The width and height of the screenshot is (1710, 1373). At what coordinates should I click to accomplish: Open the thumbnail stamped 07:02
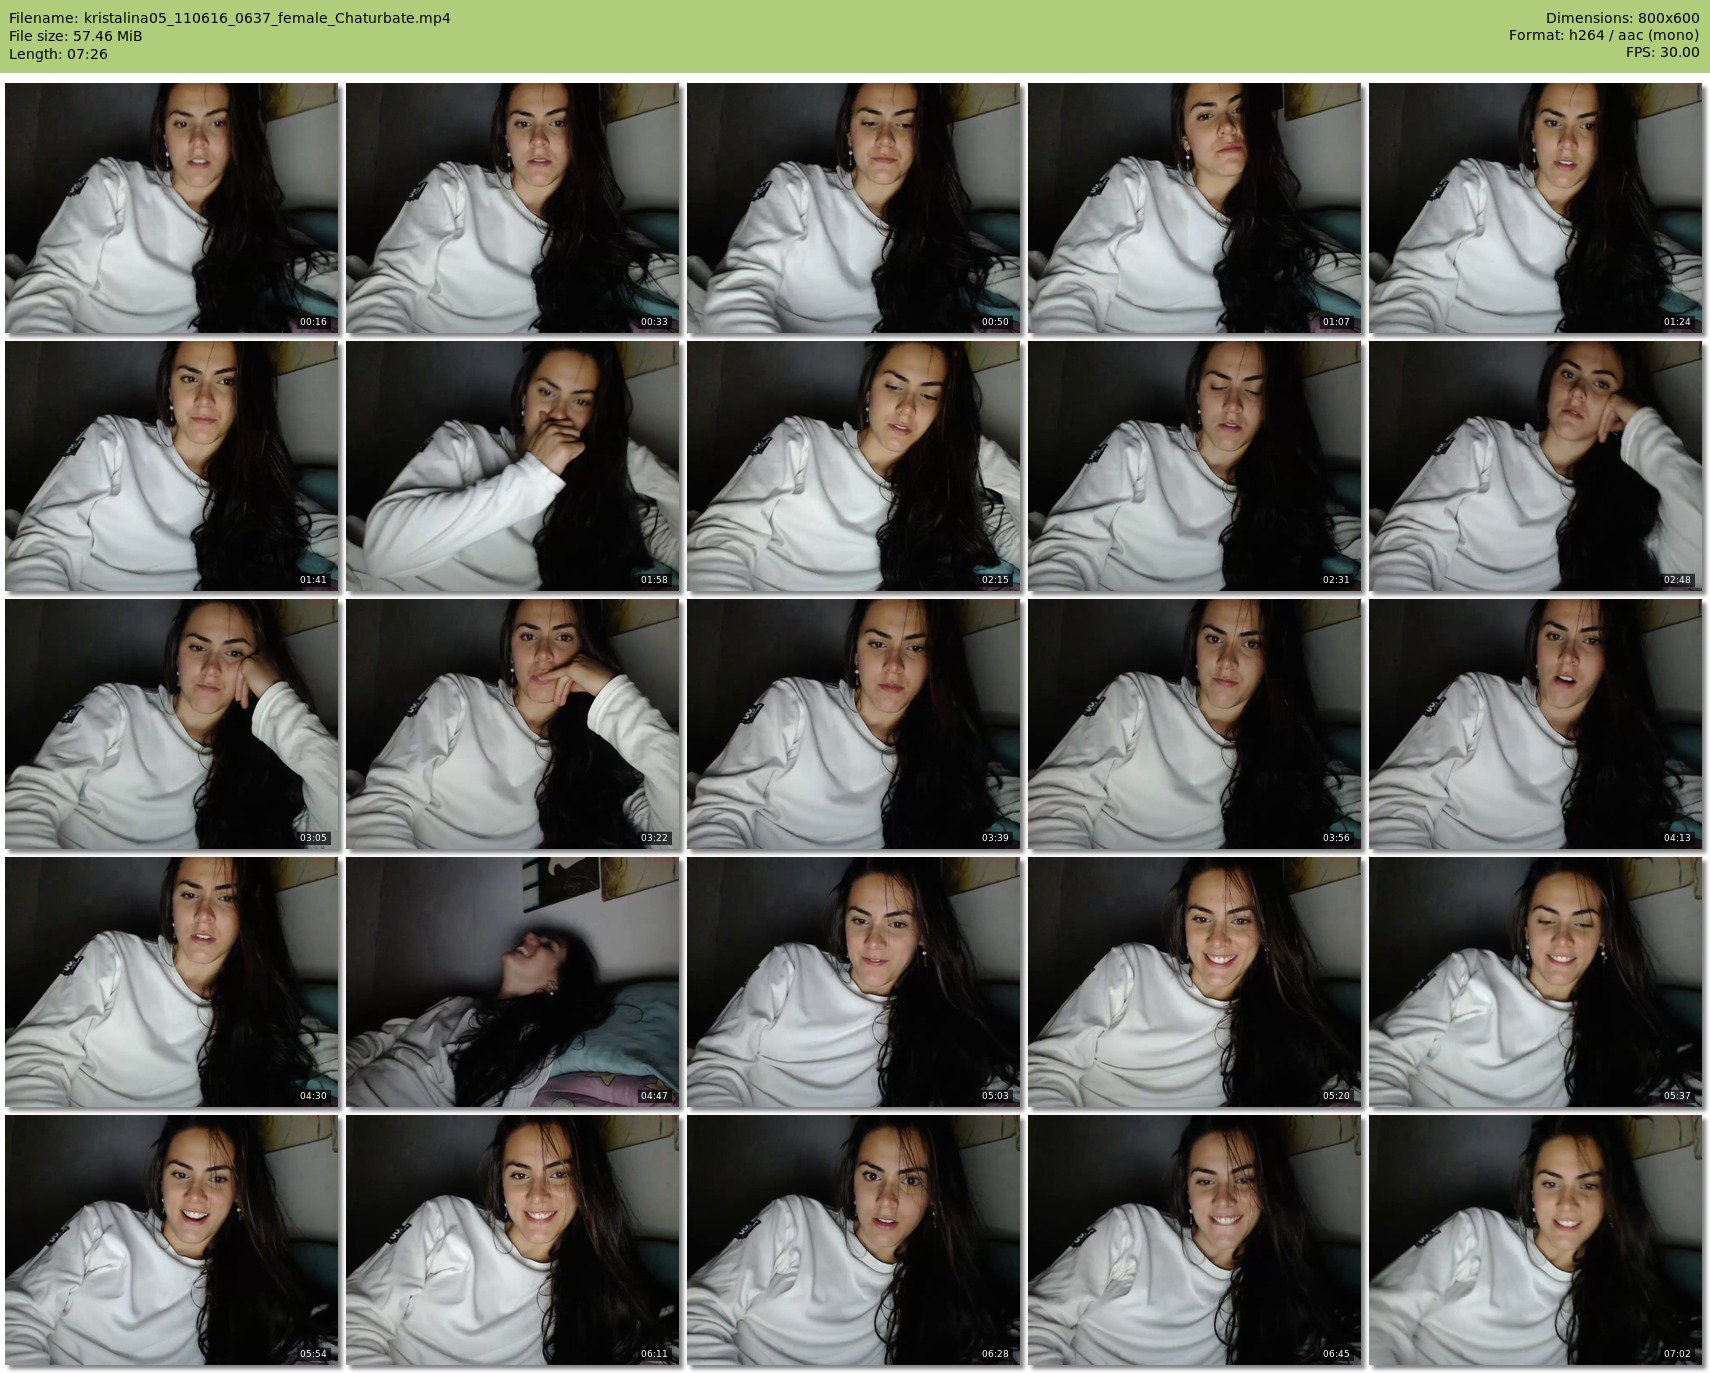point(1536,1239)
